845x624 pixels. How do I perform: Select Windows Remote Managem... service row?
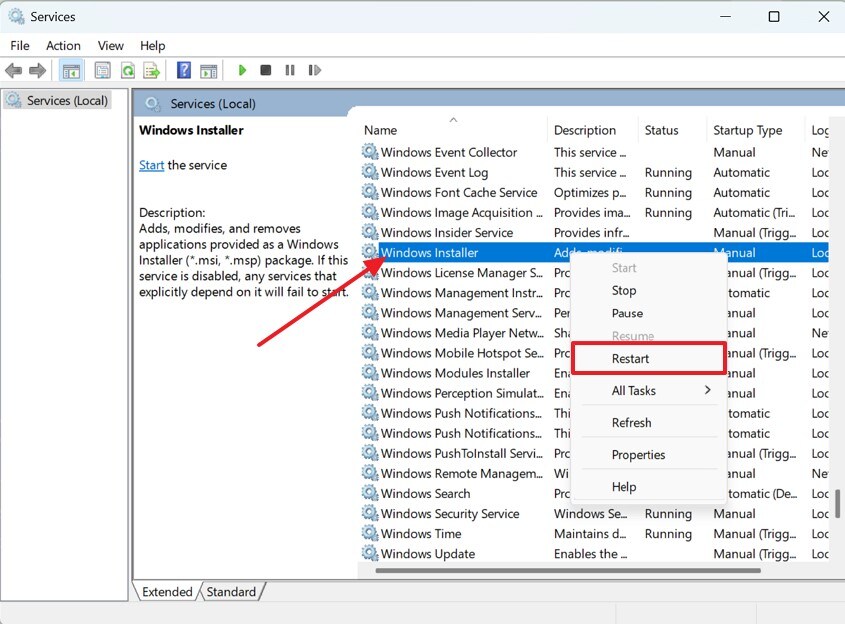coord(461,474)
